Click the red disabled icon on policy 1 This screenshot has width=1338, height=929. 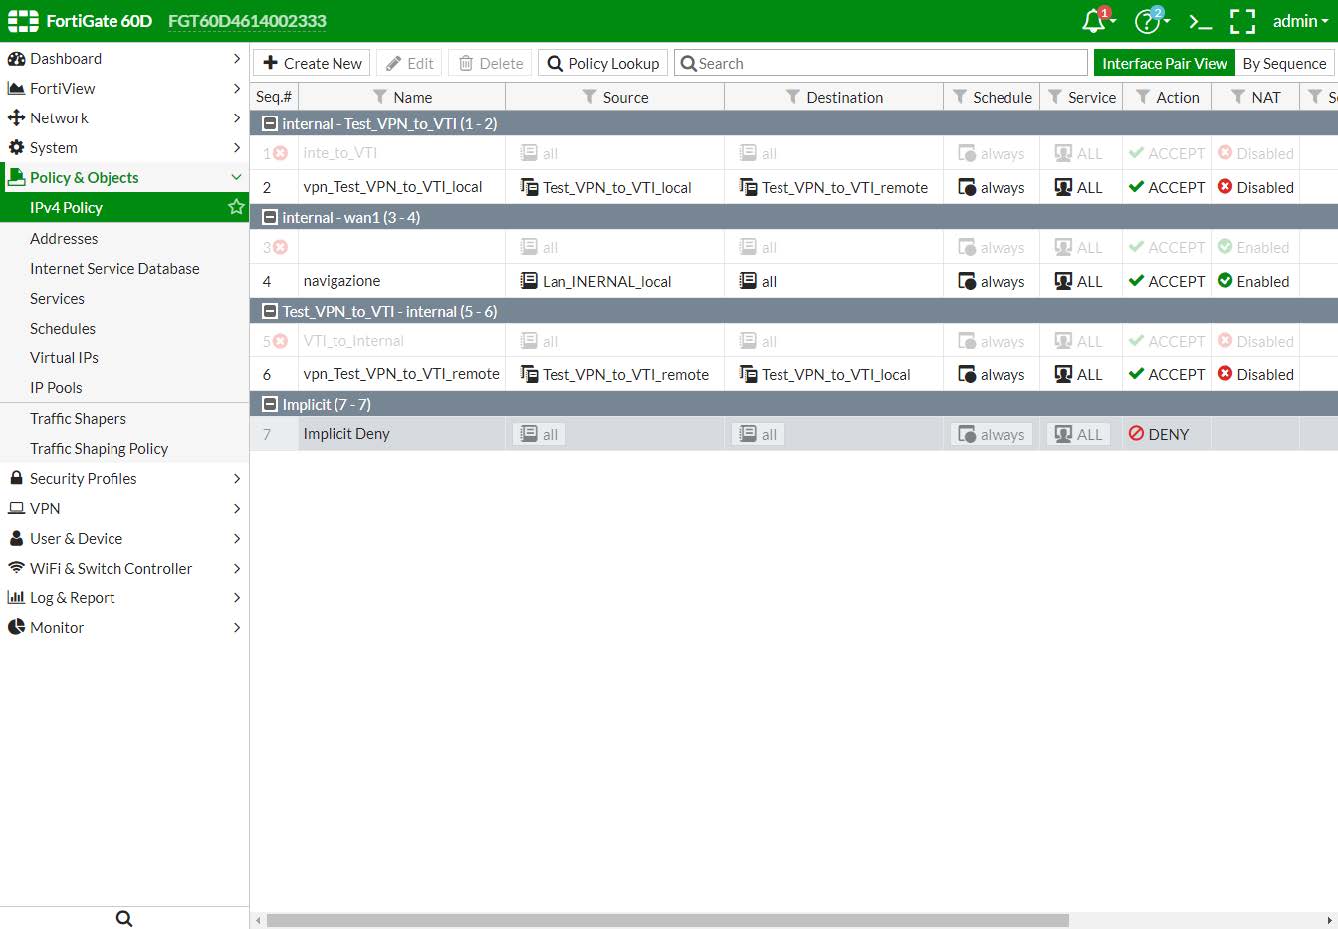tap(281, 153)
